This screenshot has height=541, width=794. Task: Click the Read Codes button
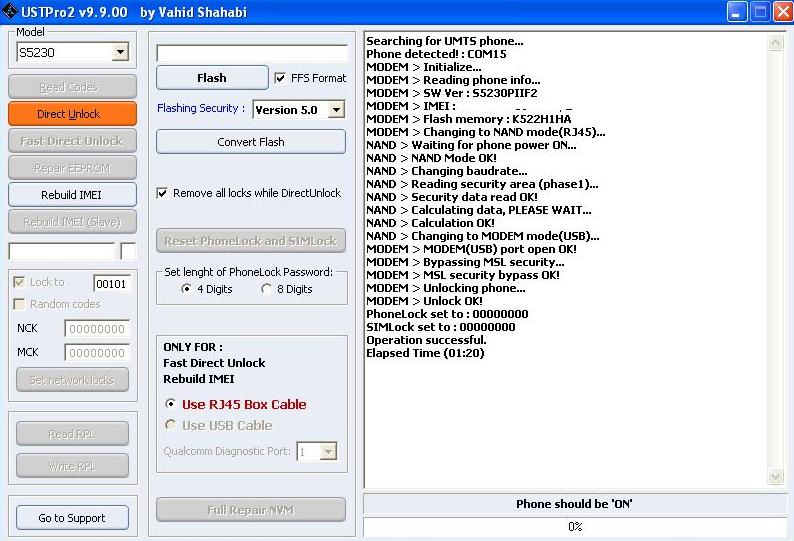[72, 87]
